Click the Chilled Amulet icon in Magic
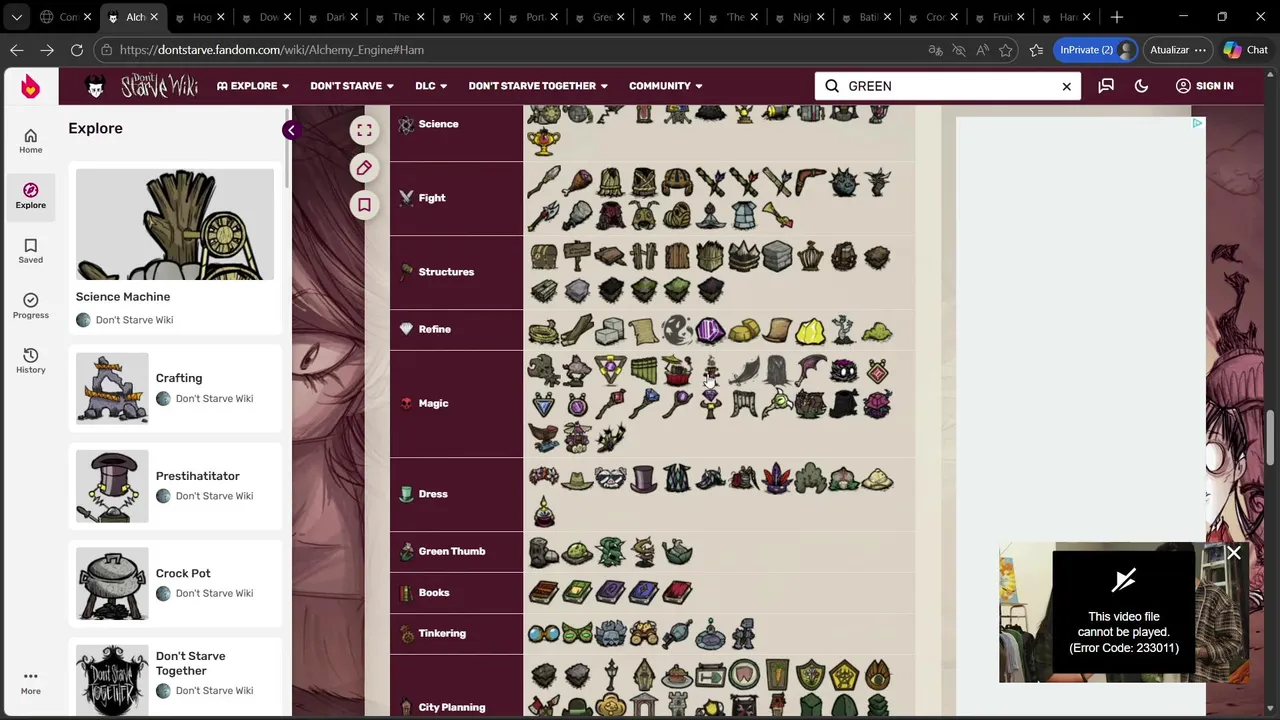 pyautogui.click(x=544, y=404)
